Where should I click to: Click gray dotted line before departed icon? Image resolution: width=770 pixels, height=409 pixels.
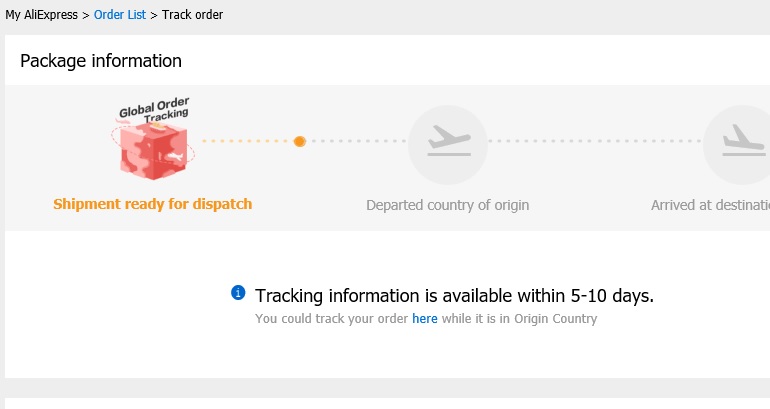358,141
